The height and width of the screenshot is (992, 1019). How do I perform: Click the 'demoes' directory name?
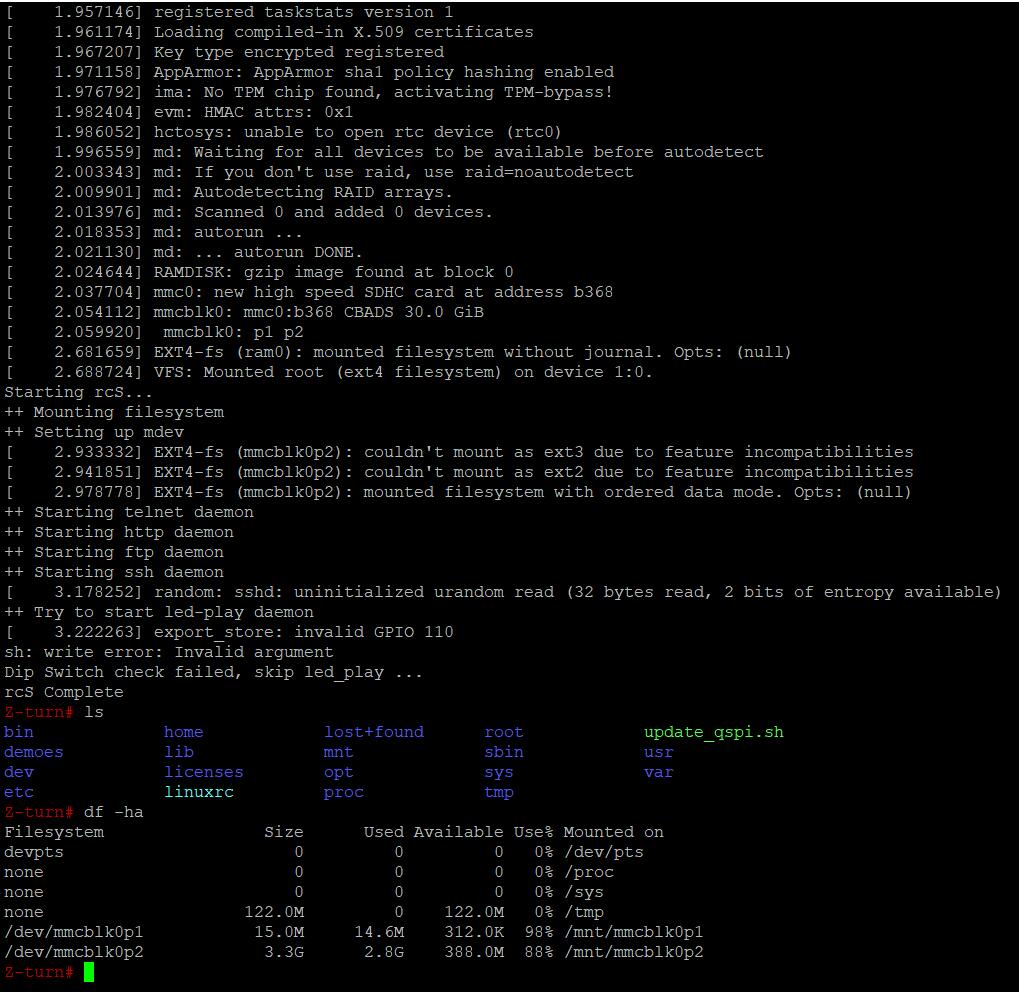click(34, 752)
